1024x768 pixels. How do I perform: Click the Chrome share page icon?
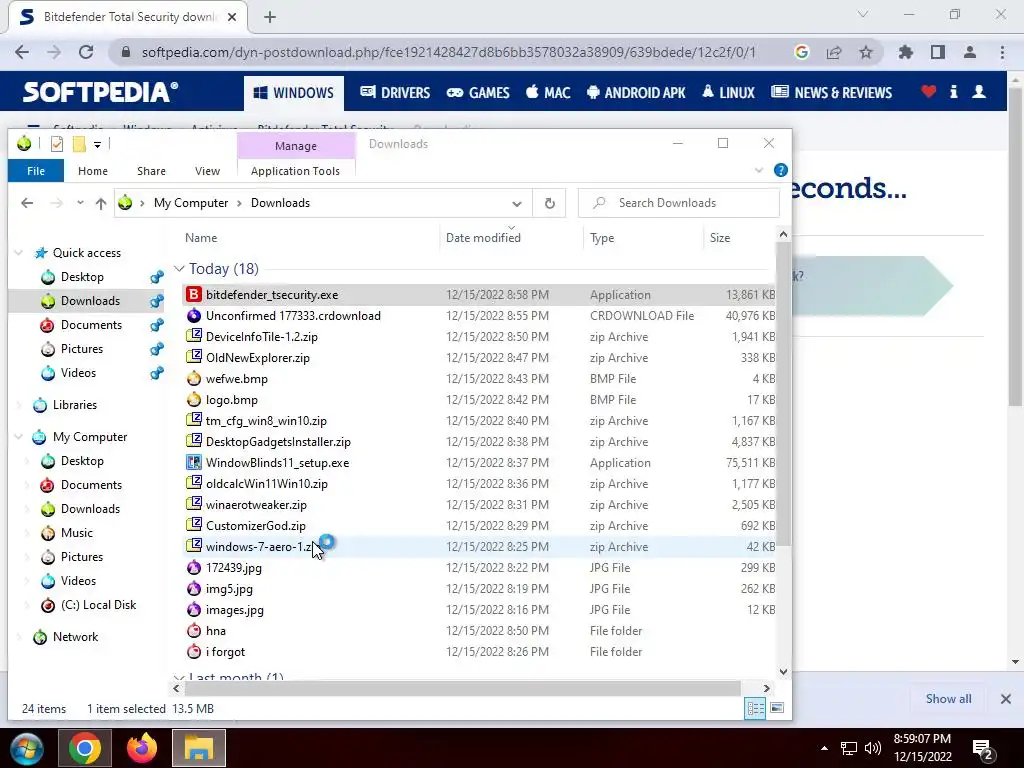point(834,52)
